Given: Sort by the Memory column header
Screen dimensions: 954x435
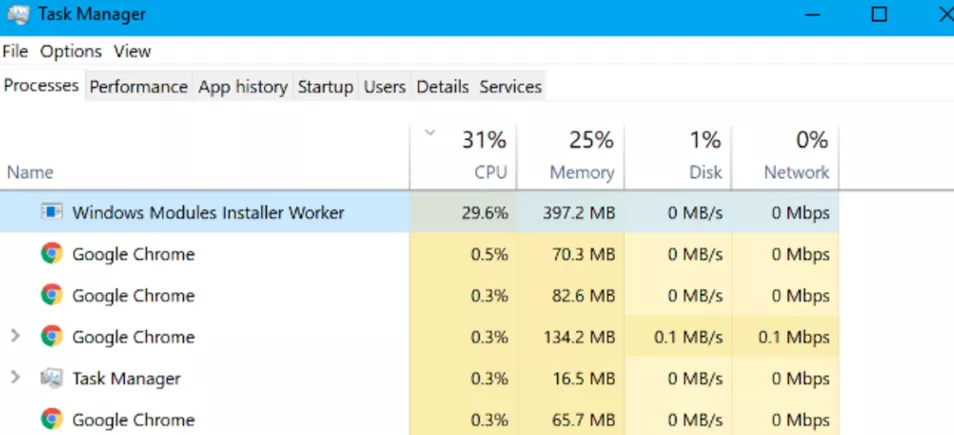Looking at the screenshot, I should coord(582,173).
